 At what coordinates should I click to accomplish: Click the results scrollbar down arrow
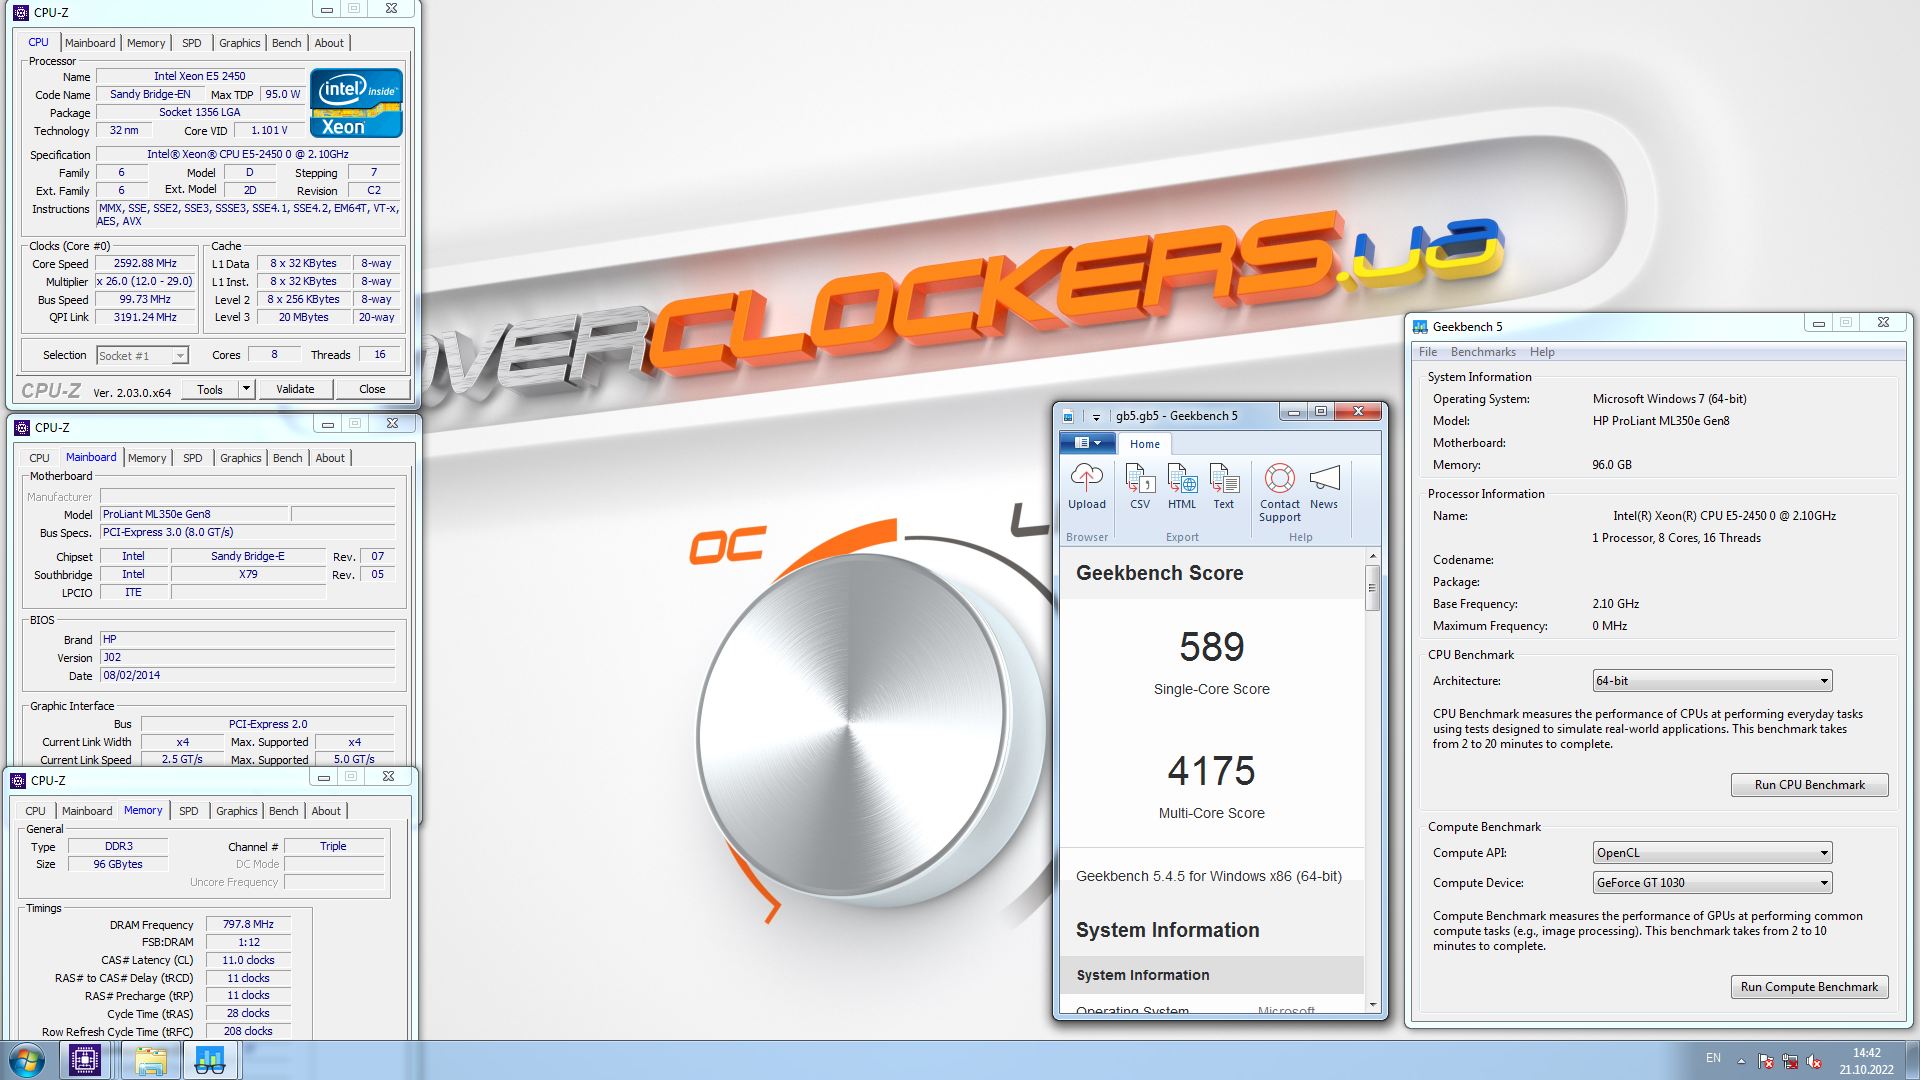[1373, 1004]
